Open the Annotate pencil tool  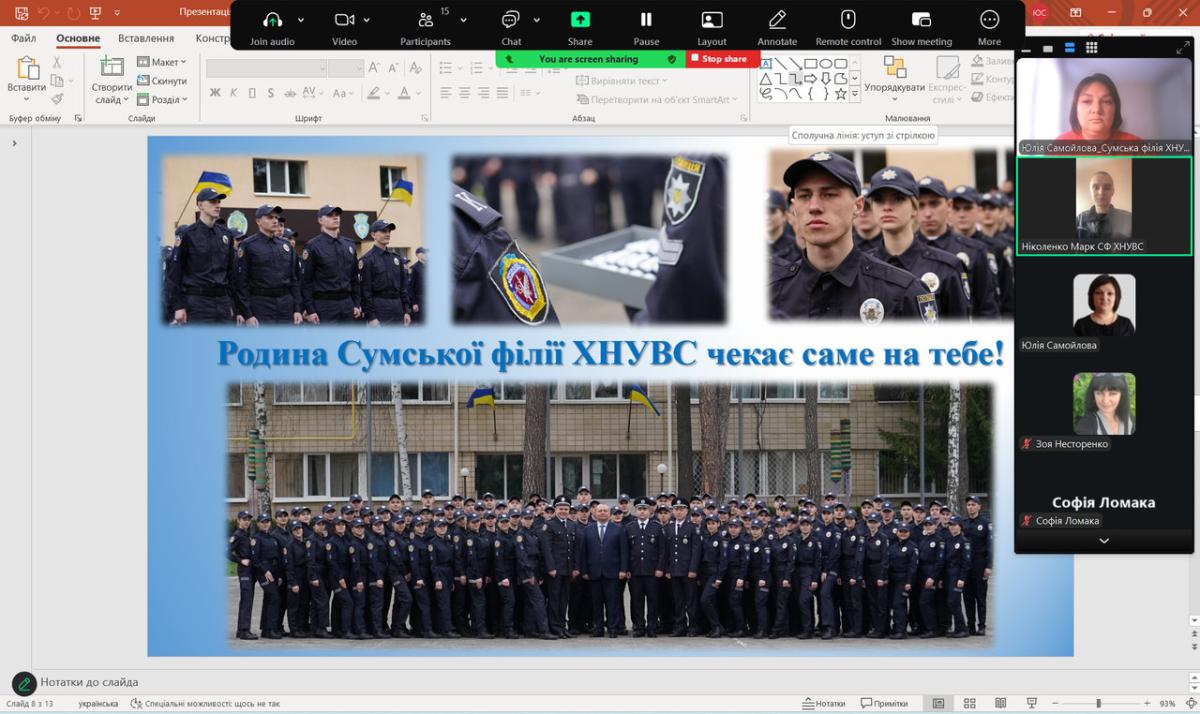tap(777, 20)
